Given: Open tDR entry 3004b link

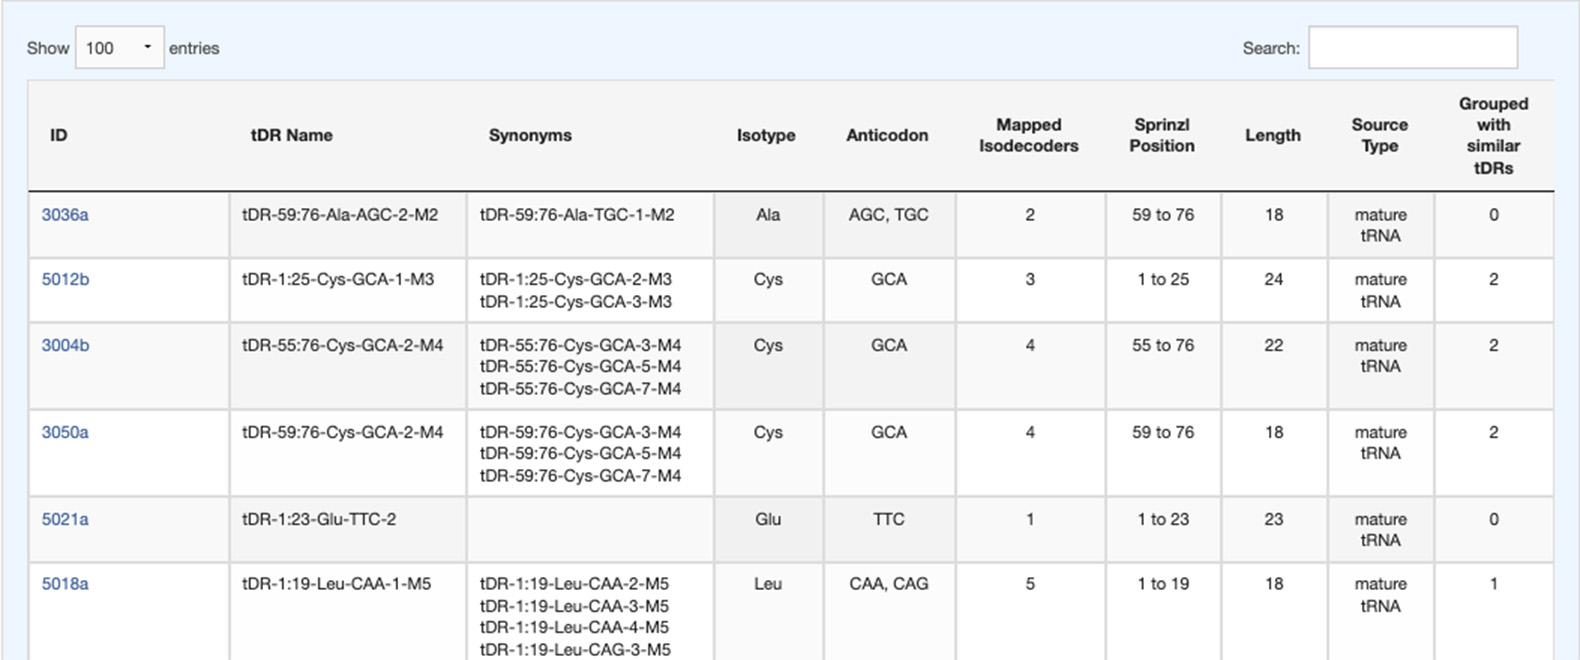Looking at the screenshot, I should [65, 346].
